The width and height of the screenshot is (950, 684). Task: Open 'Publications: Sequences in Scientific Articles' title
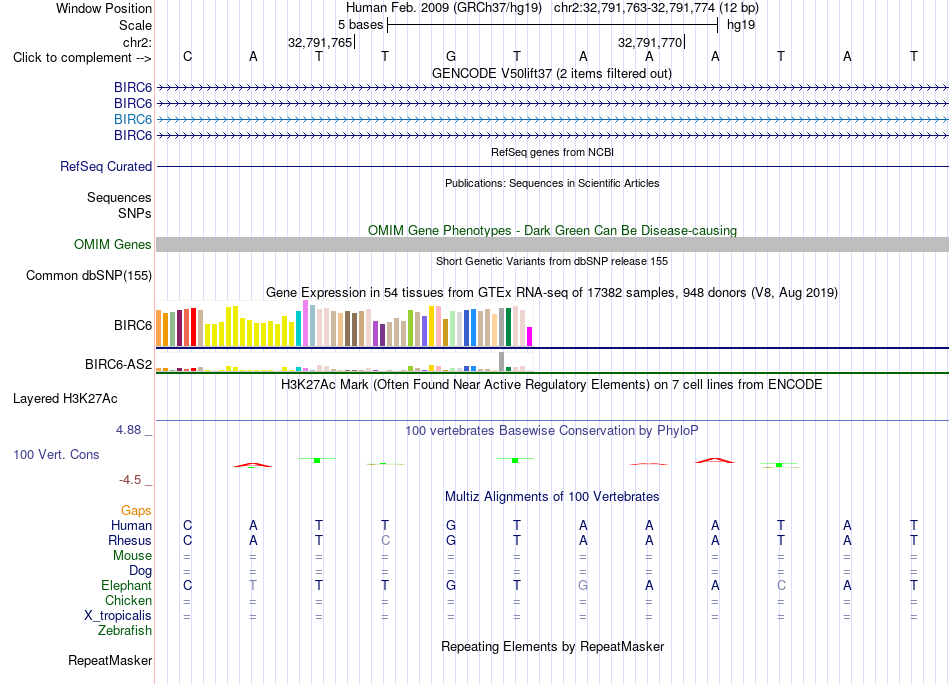click(x=552, y=183)
